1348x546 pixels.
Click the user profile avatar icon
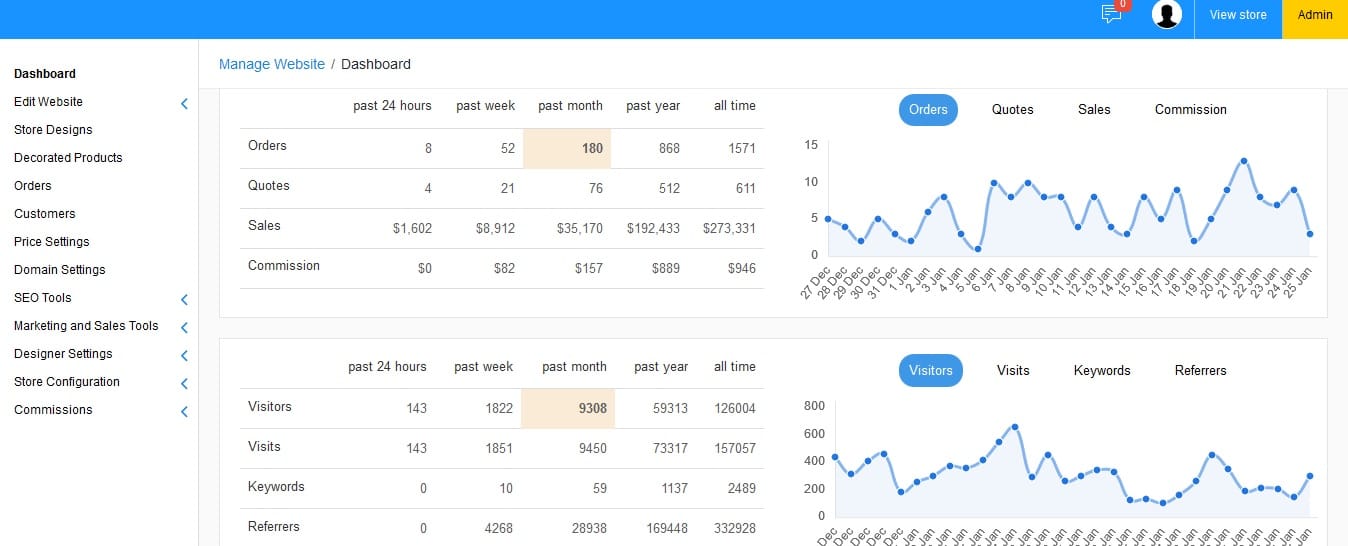pos(1167,14)
